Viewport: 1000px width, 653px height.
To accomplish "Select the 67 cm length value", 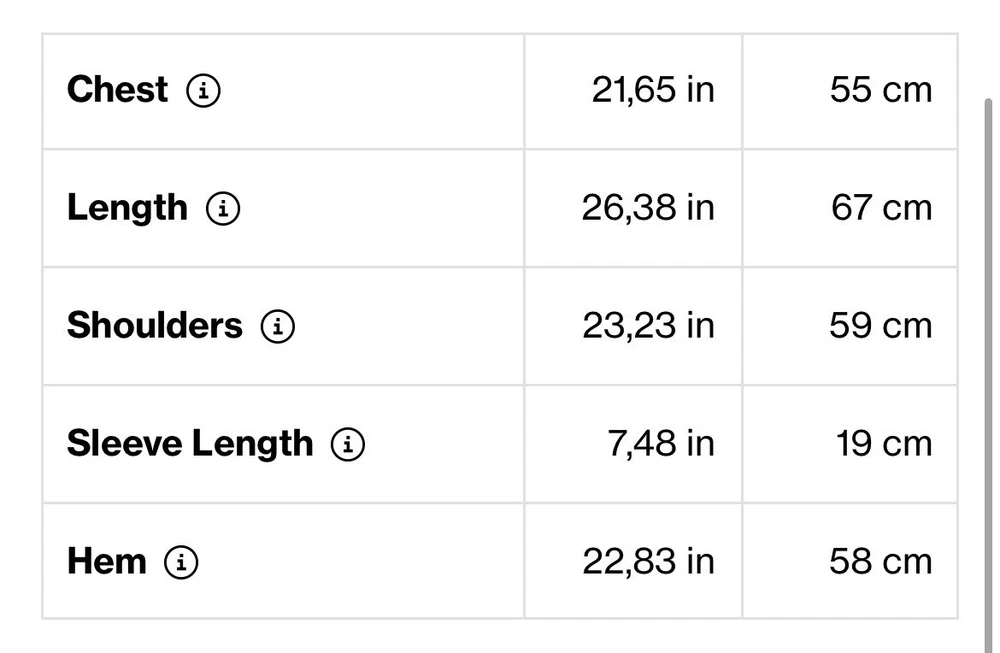I will [881, 208].
